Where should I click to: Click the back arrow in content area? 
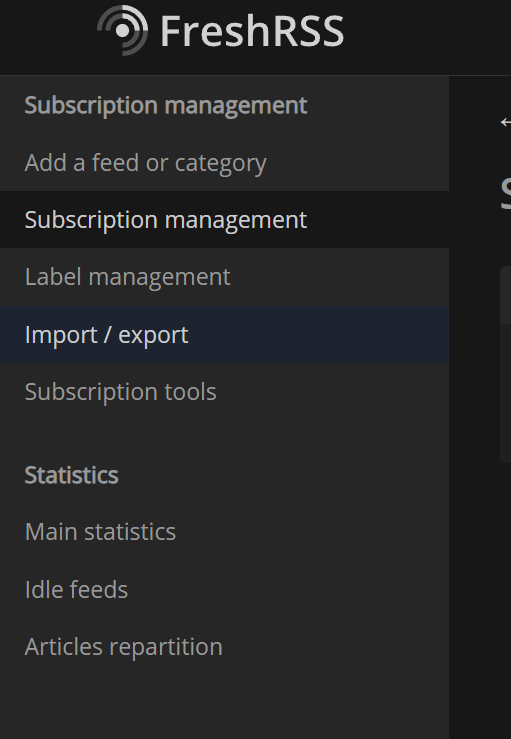coord(505,122)
